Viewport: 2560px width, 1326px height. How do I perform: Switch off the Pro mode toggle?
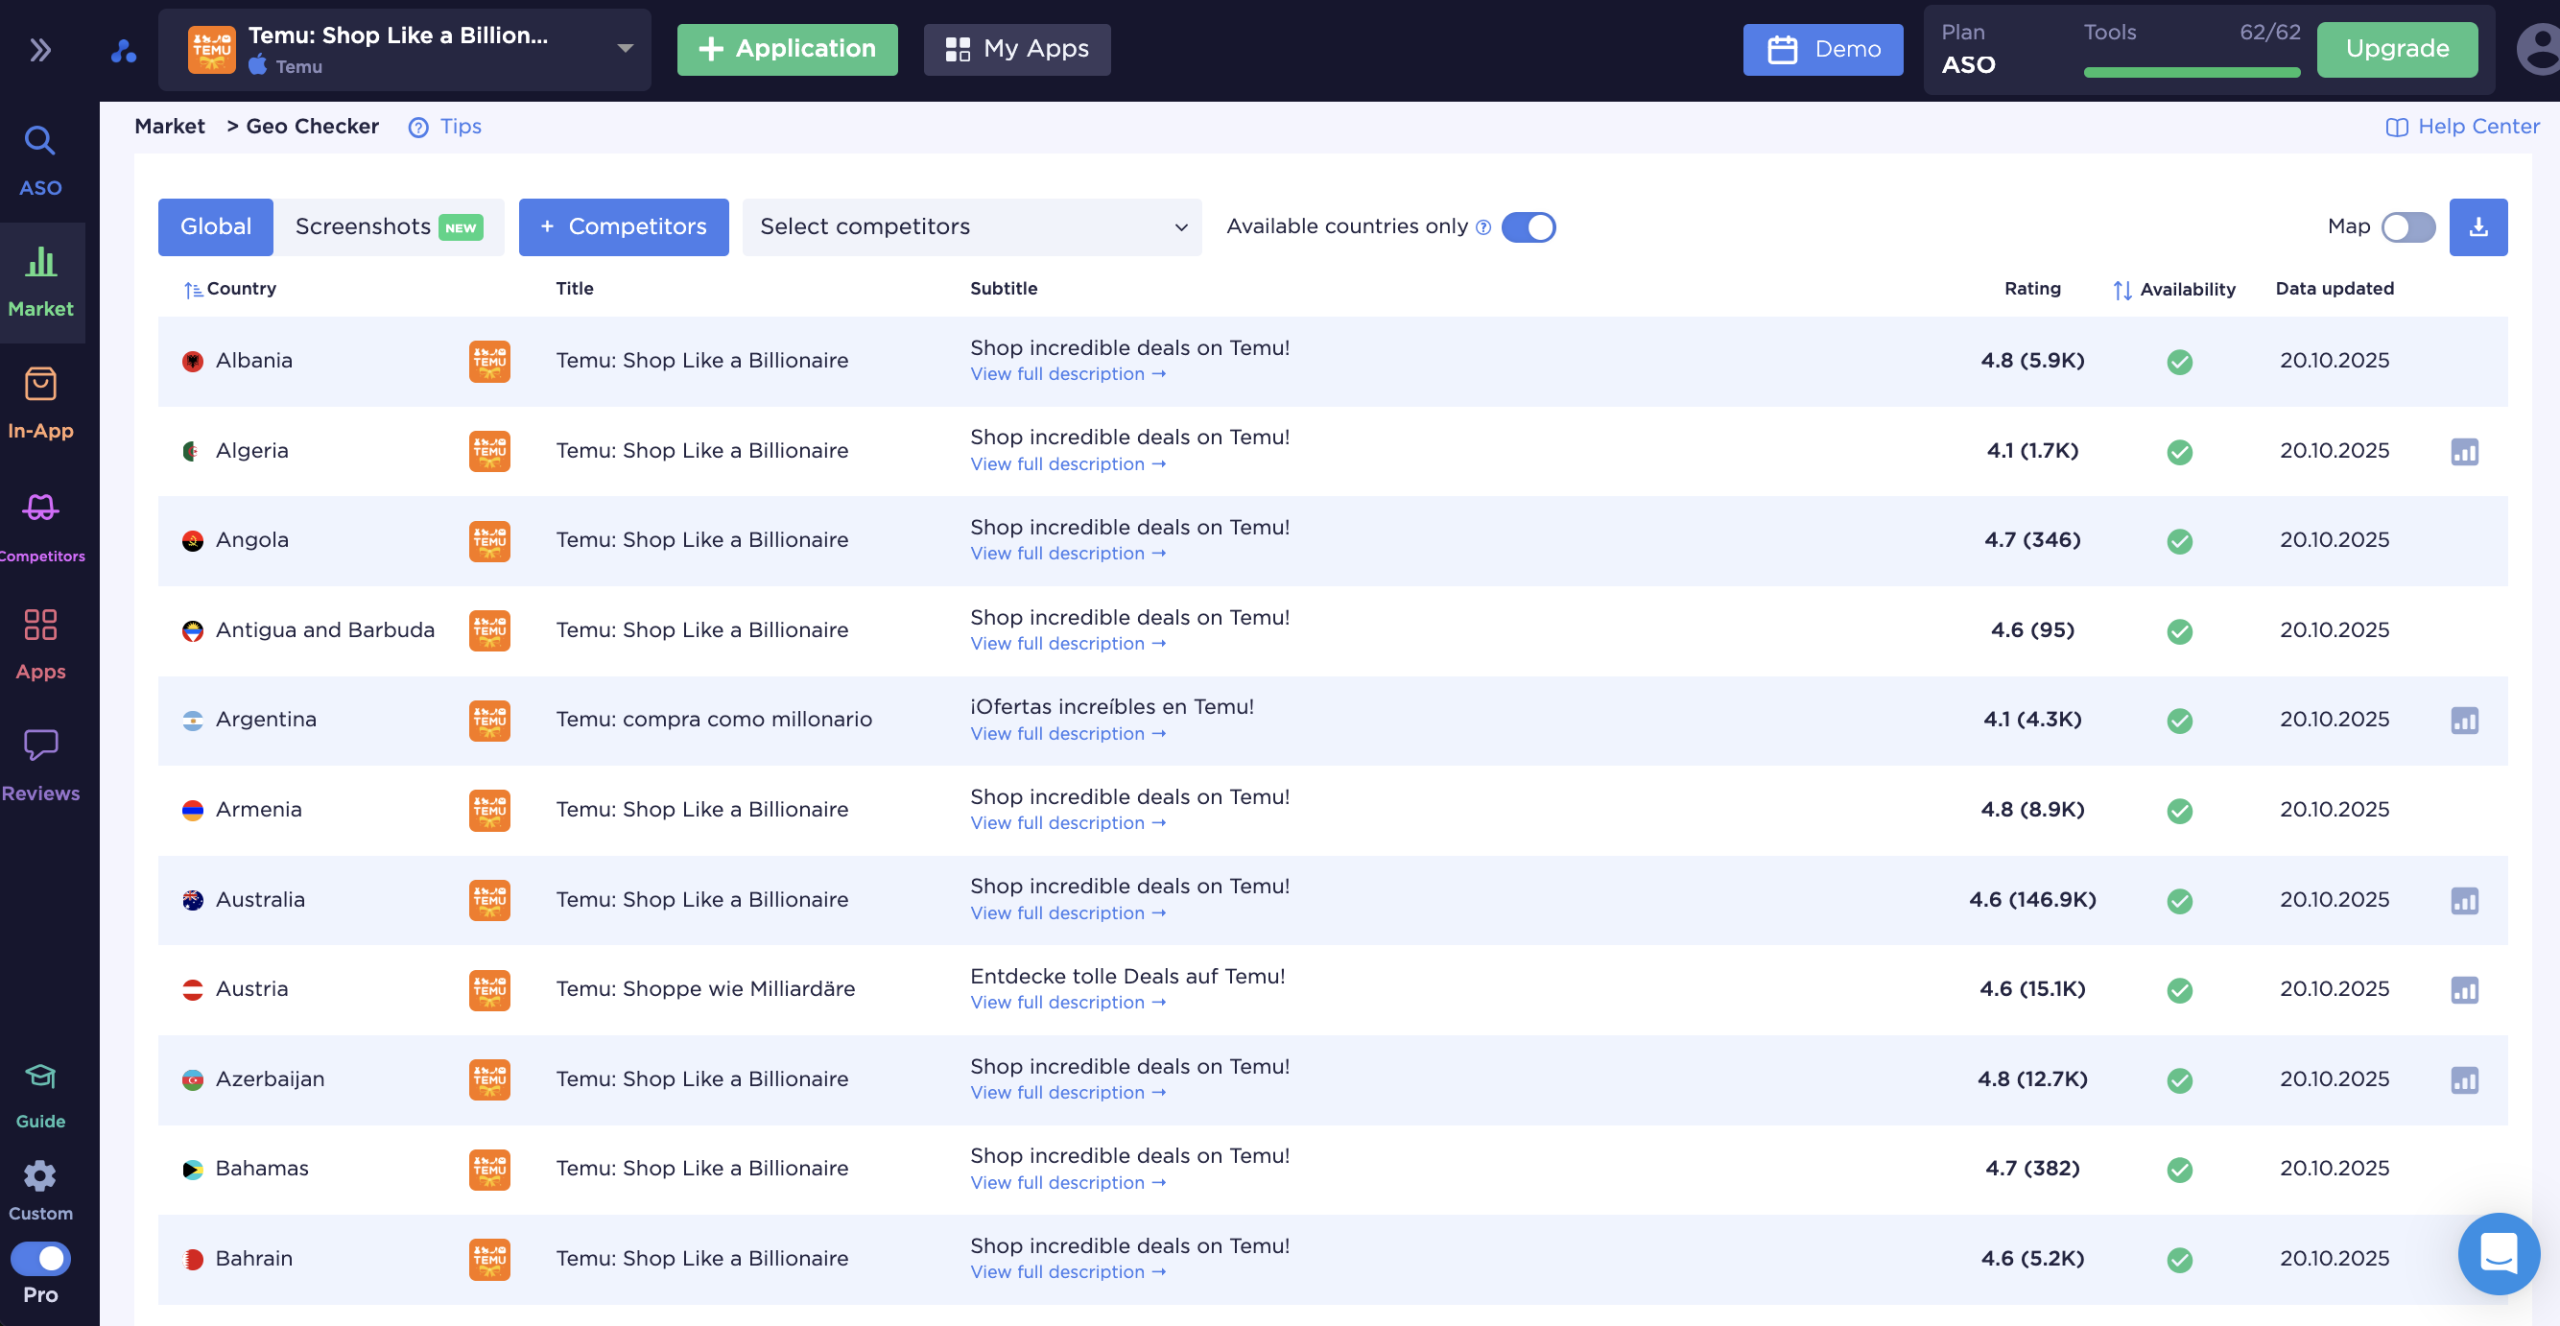coord(40,1258)
